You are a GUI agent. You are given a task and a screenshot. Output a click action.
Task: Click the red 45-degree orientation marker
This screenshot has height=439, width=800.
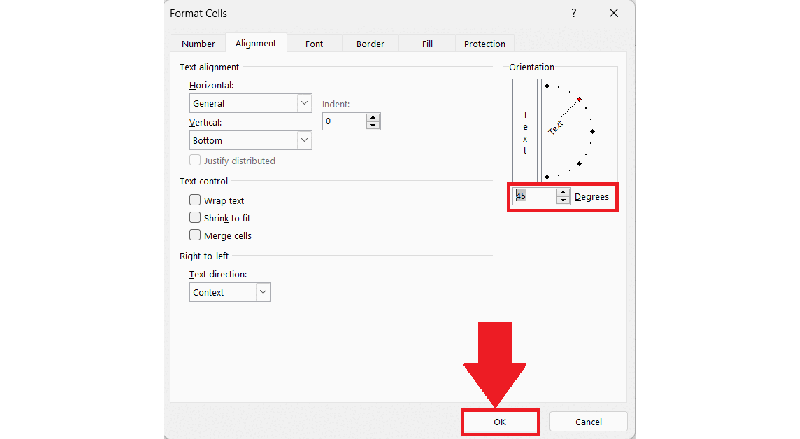click(x=579, y=100)
